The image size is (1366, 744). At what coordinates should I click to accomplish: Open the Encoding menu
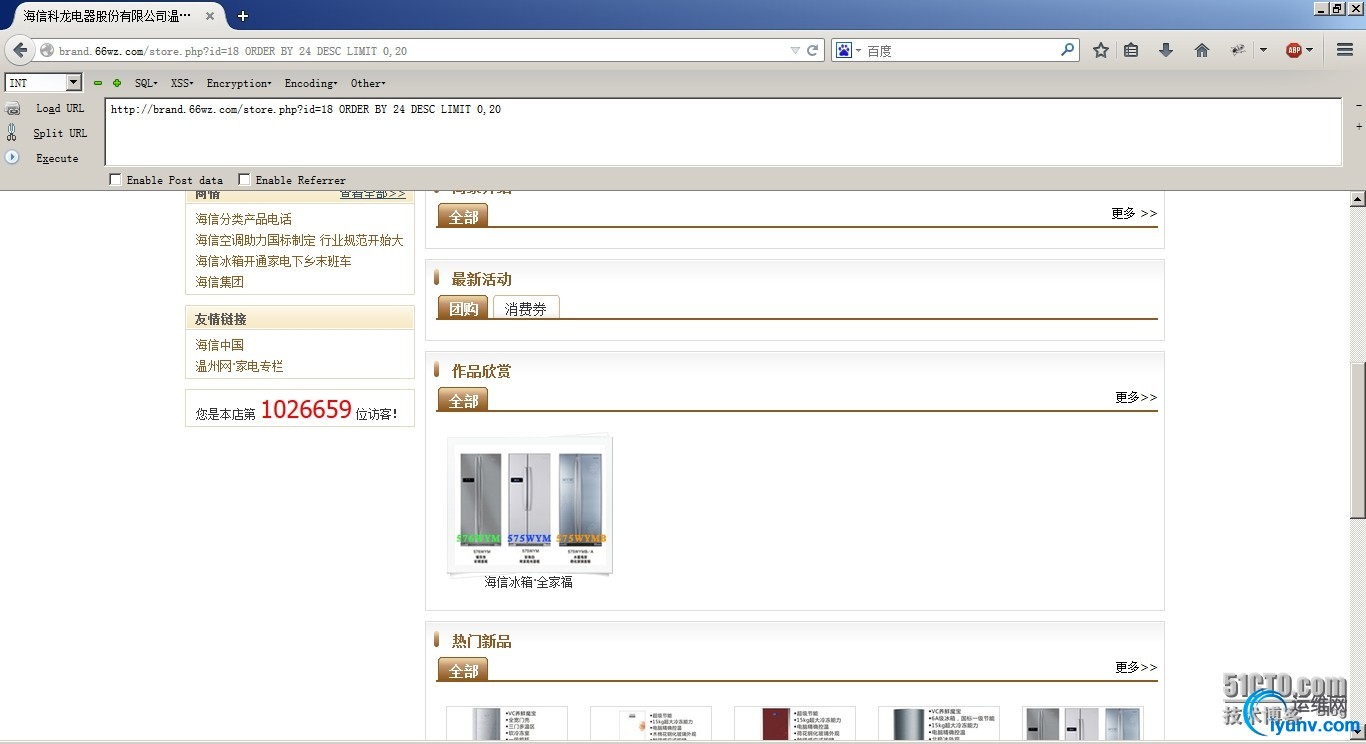311,83
